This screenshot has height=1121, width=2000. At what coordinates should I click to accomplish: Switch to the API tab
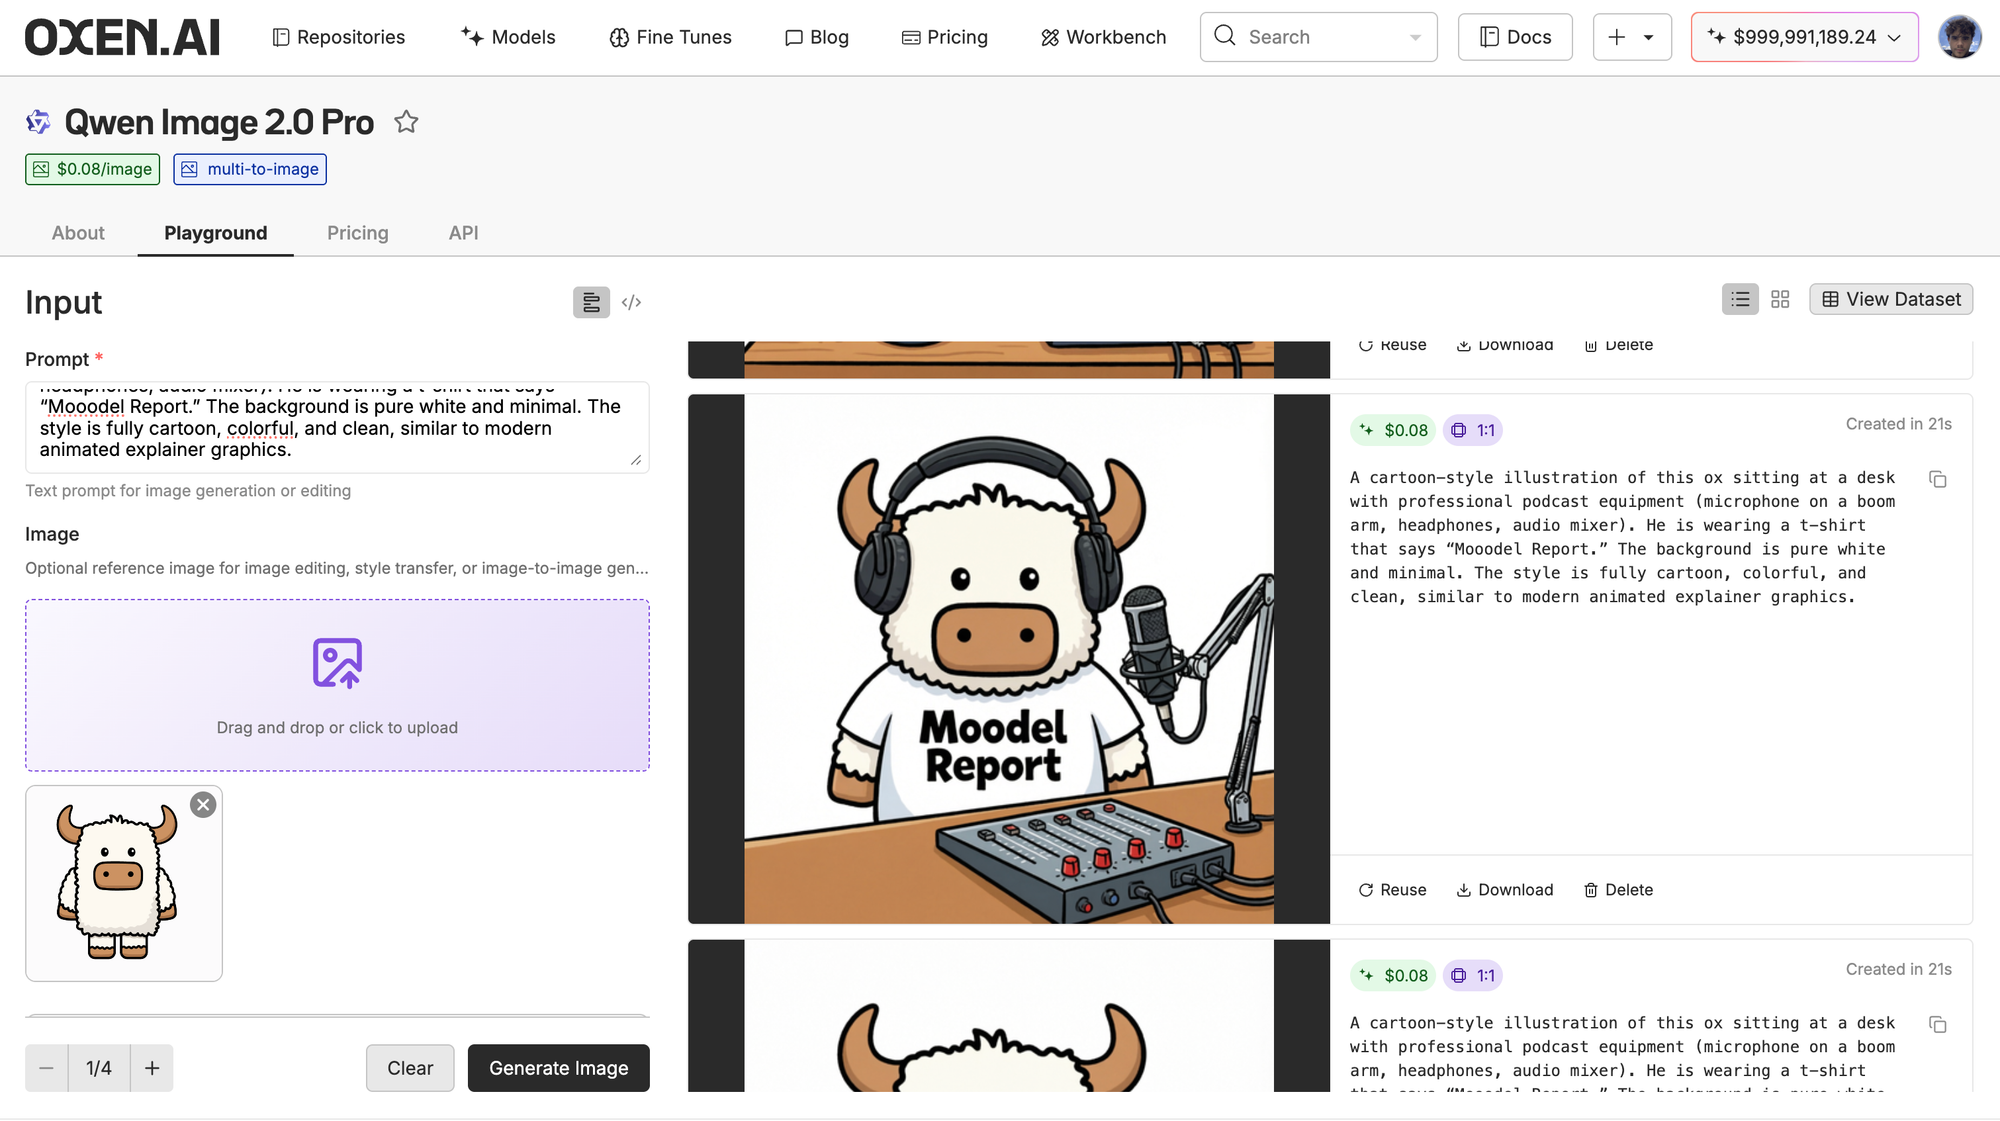463,233
